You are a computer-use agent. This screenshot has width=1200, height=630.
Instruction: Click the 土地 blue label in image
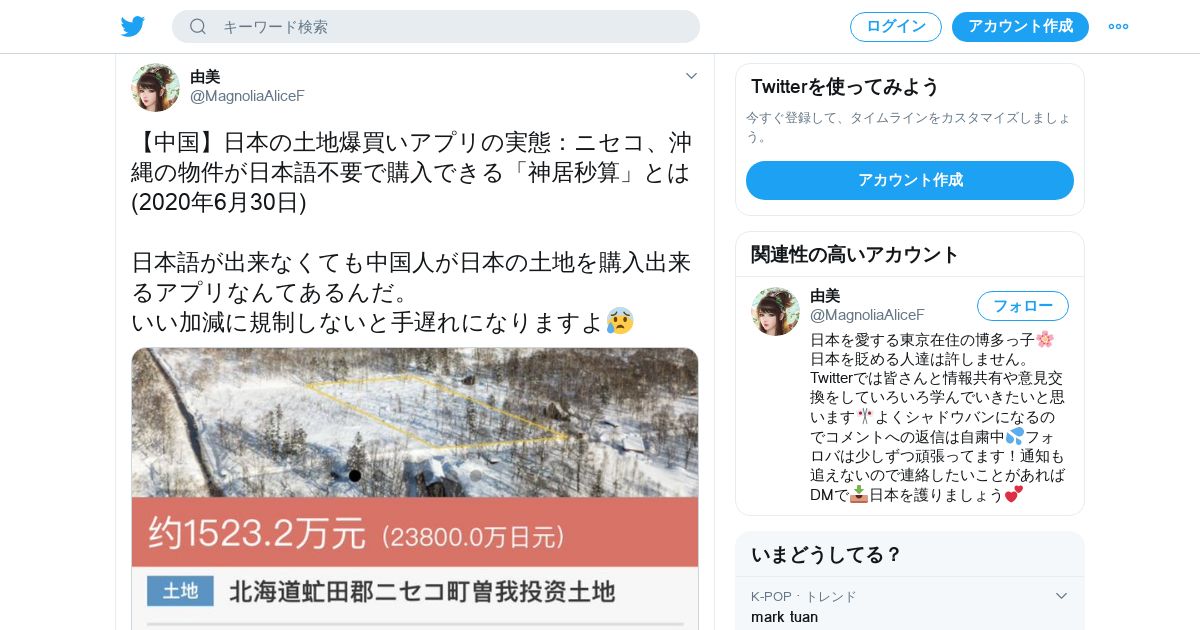(180, 591)
